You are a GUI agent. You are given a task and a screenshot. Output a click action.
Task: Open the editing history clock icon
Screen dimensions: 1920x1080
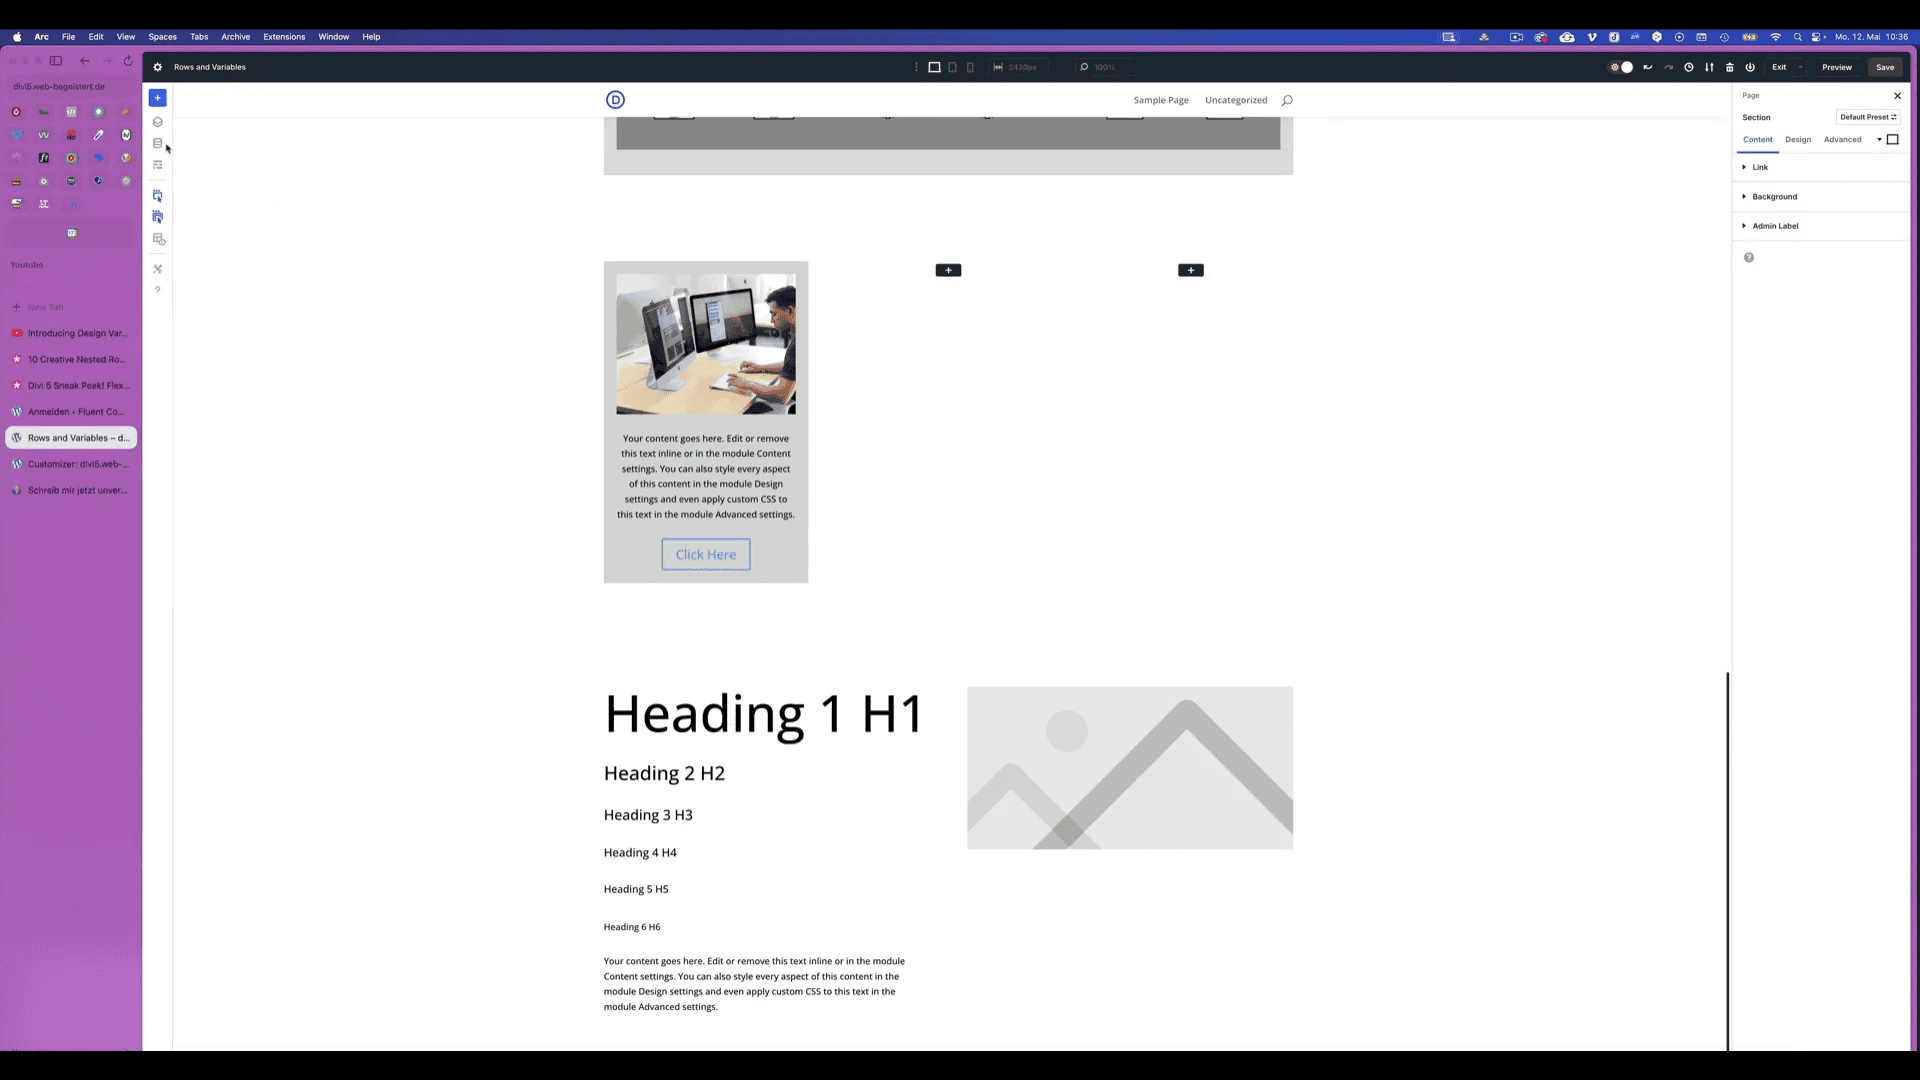[x=1689, y=67]
